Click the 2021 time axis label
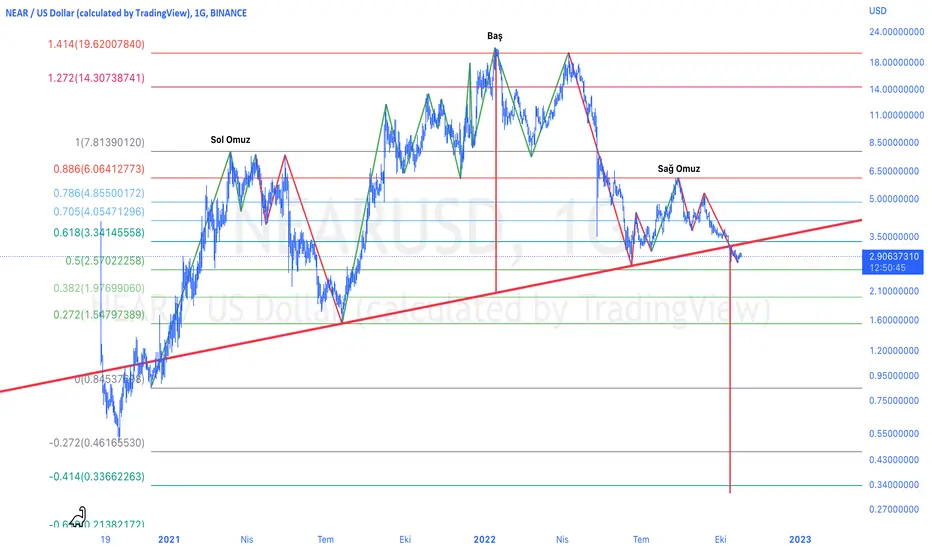 pyautogui.click(x=169, y=539)
